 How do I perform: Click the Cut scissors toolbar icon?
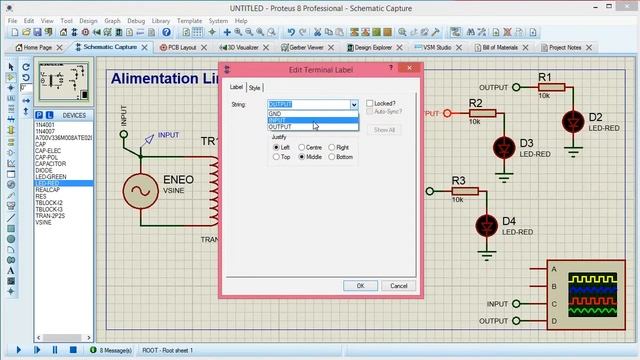tap(317, 32)
